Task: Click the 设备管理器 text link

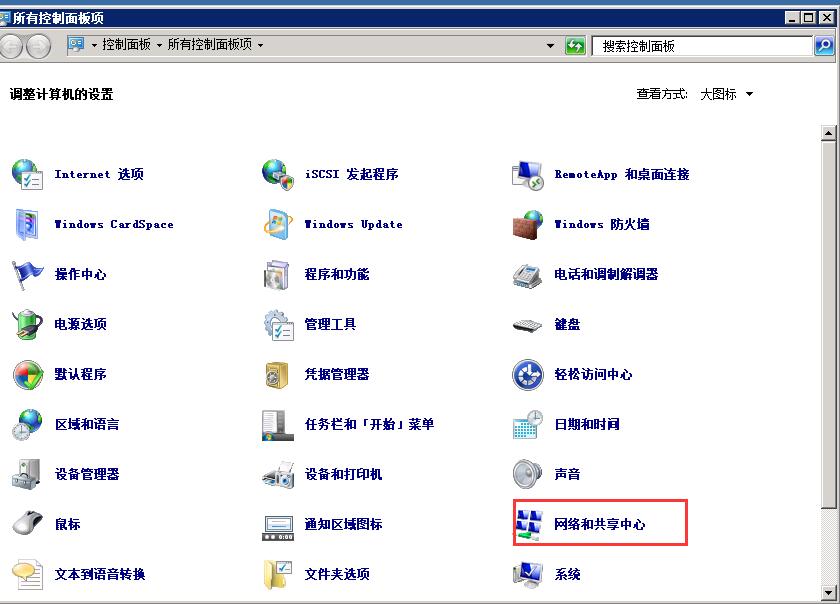Action: tap(87, 474)
